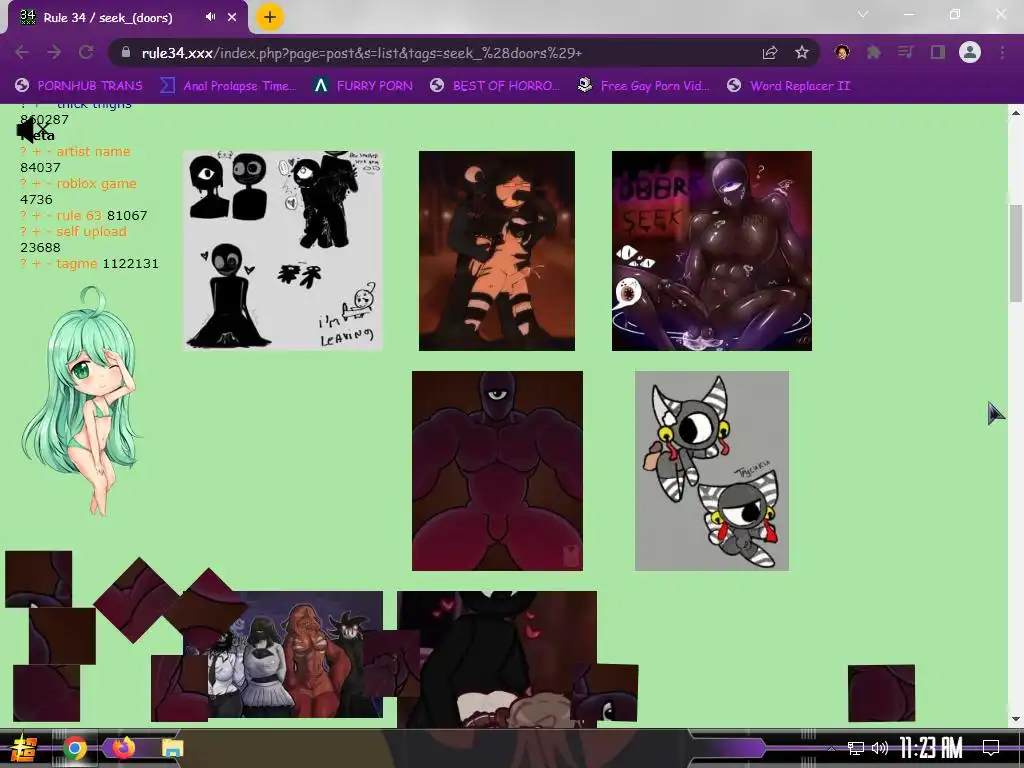Open the self upload tag link
The height and width of the screenshot is (768, 1024).
click(x=91, y=231)
